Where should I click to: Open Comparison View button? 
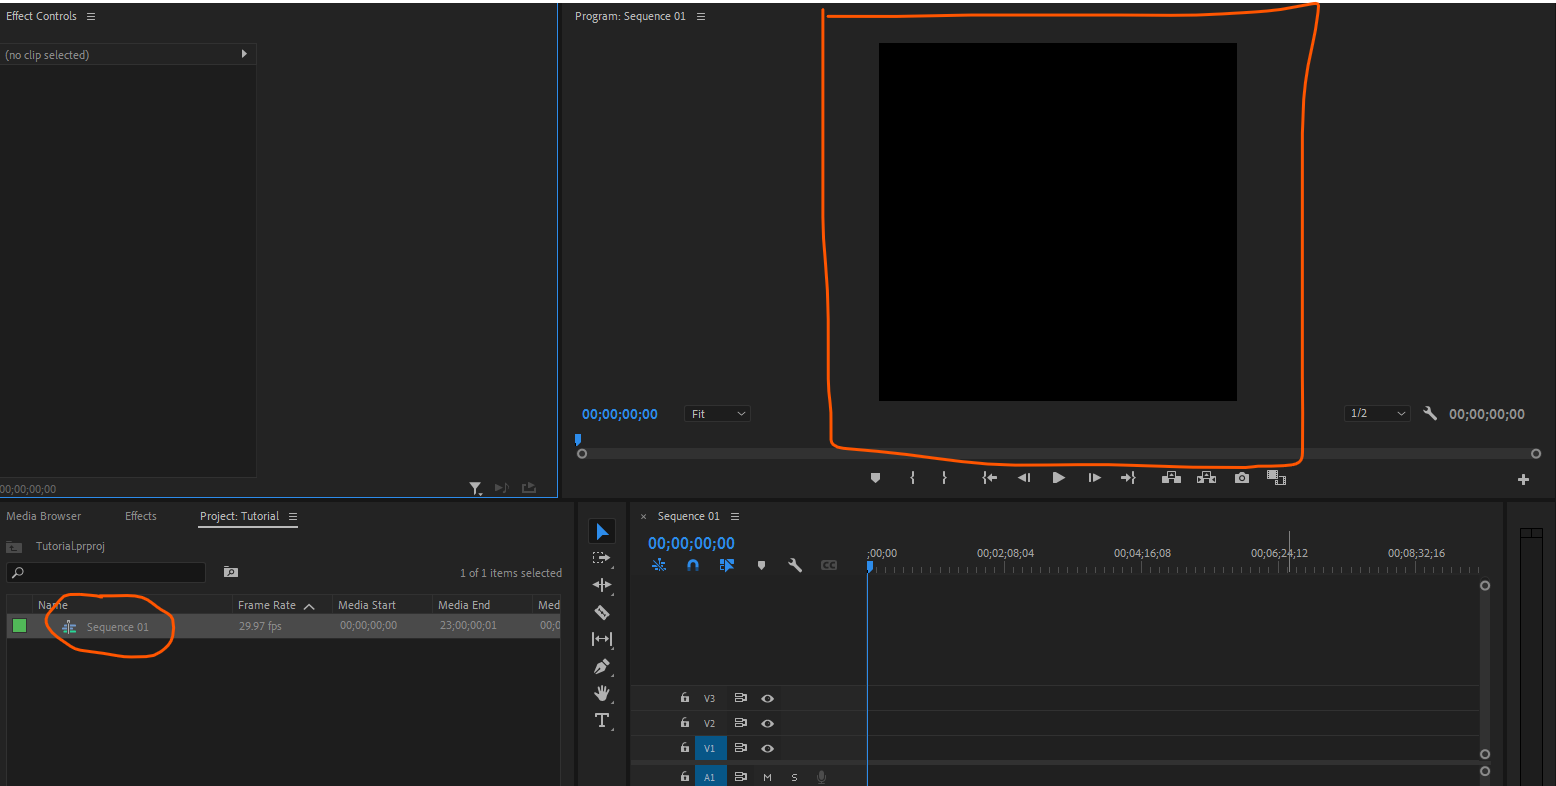coord(1276,478)
